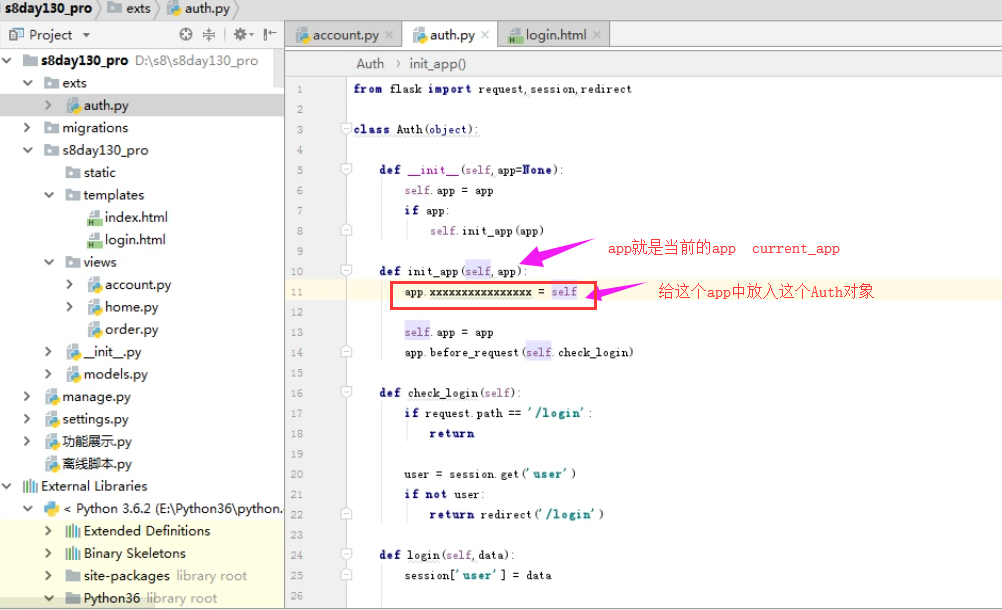Open the Project panel settings gear menu
Screen dimensions: 1002x610
[240, 34]
